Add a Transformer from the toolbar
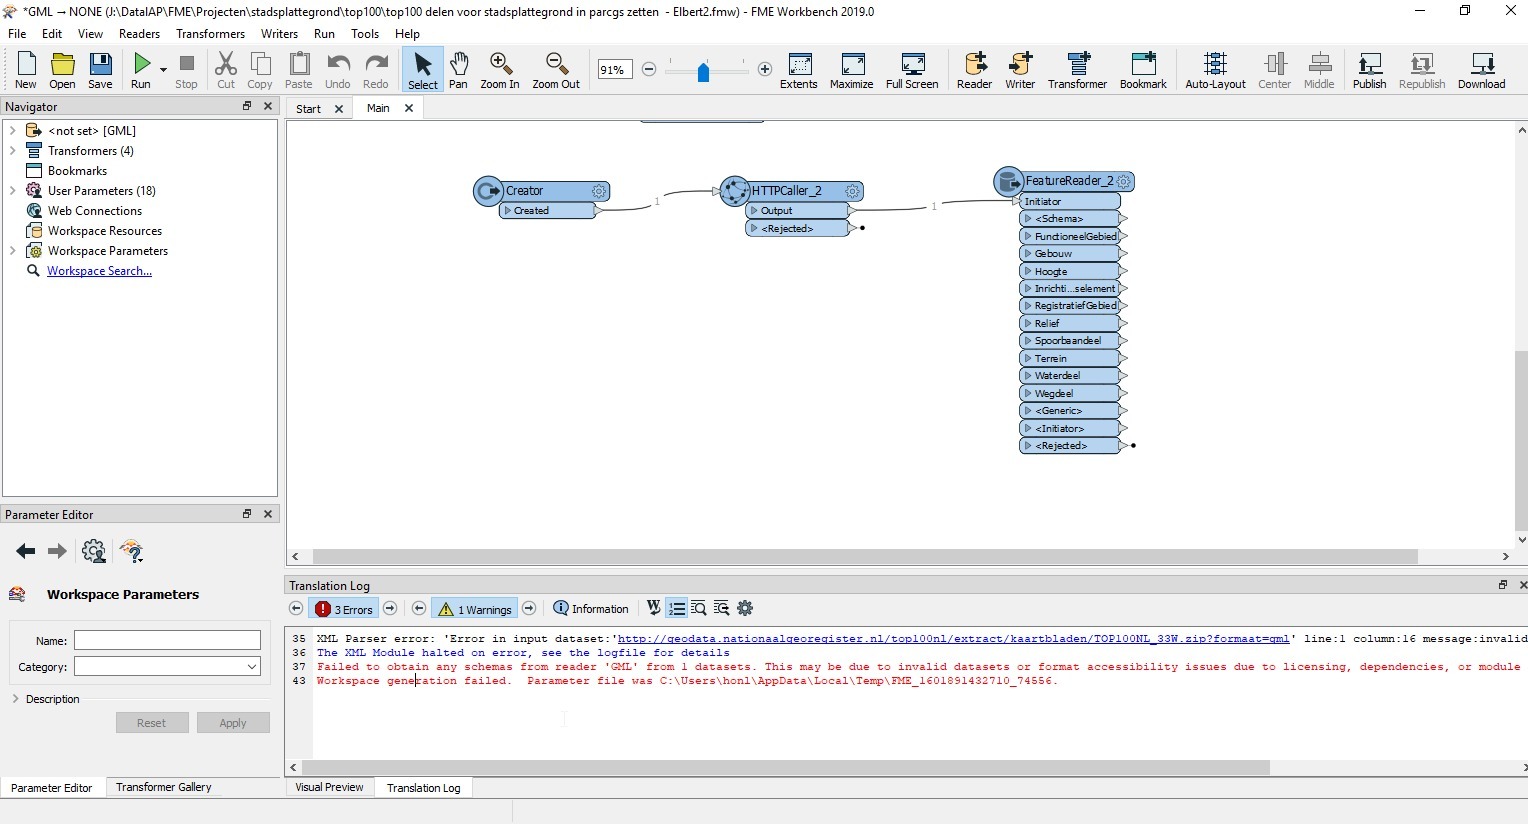The height and width of the screenshot is (824, 1528). [1077, 70]
